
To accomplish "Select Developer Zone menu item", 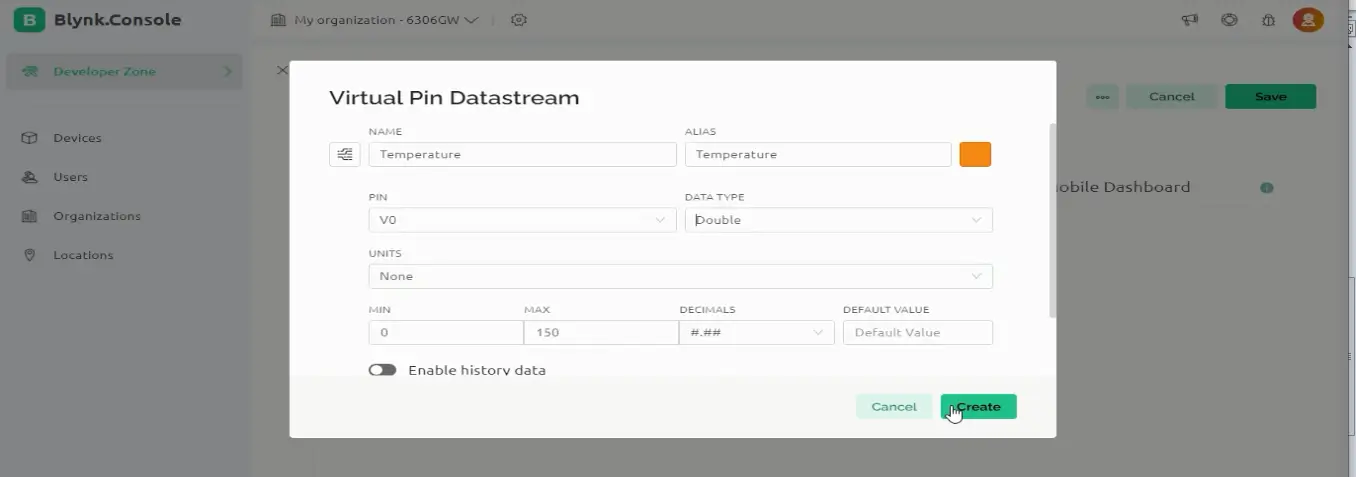I will coord(124,72).
